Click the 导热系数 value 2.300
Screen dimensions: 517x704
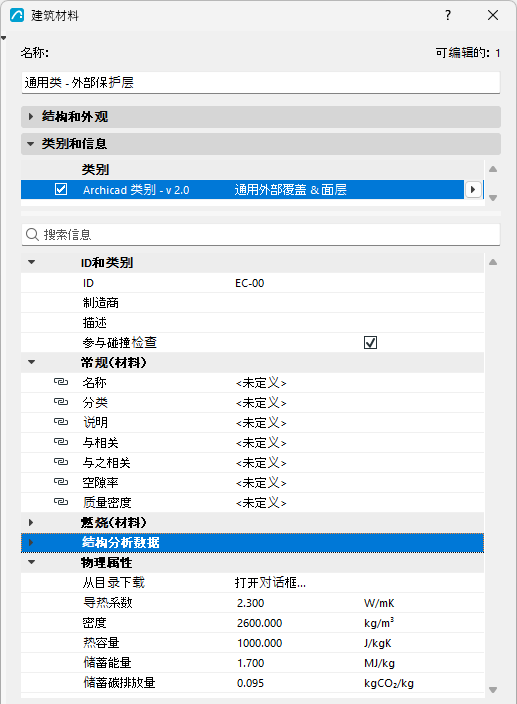pyautogui.click(x=250, y=603)
